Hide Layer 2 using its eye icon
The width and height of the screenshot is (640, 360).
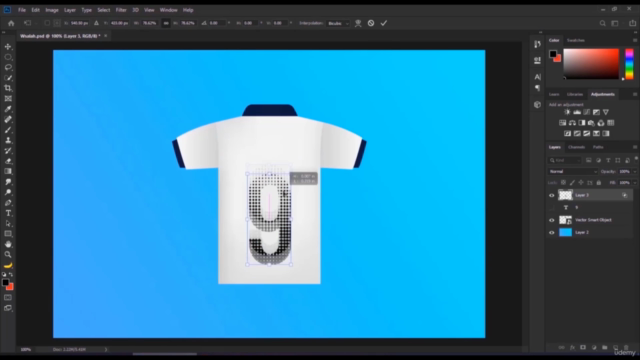pyautogui.click(x=552, y=232)
